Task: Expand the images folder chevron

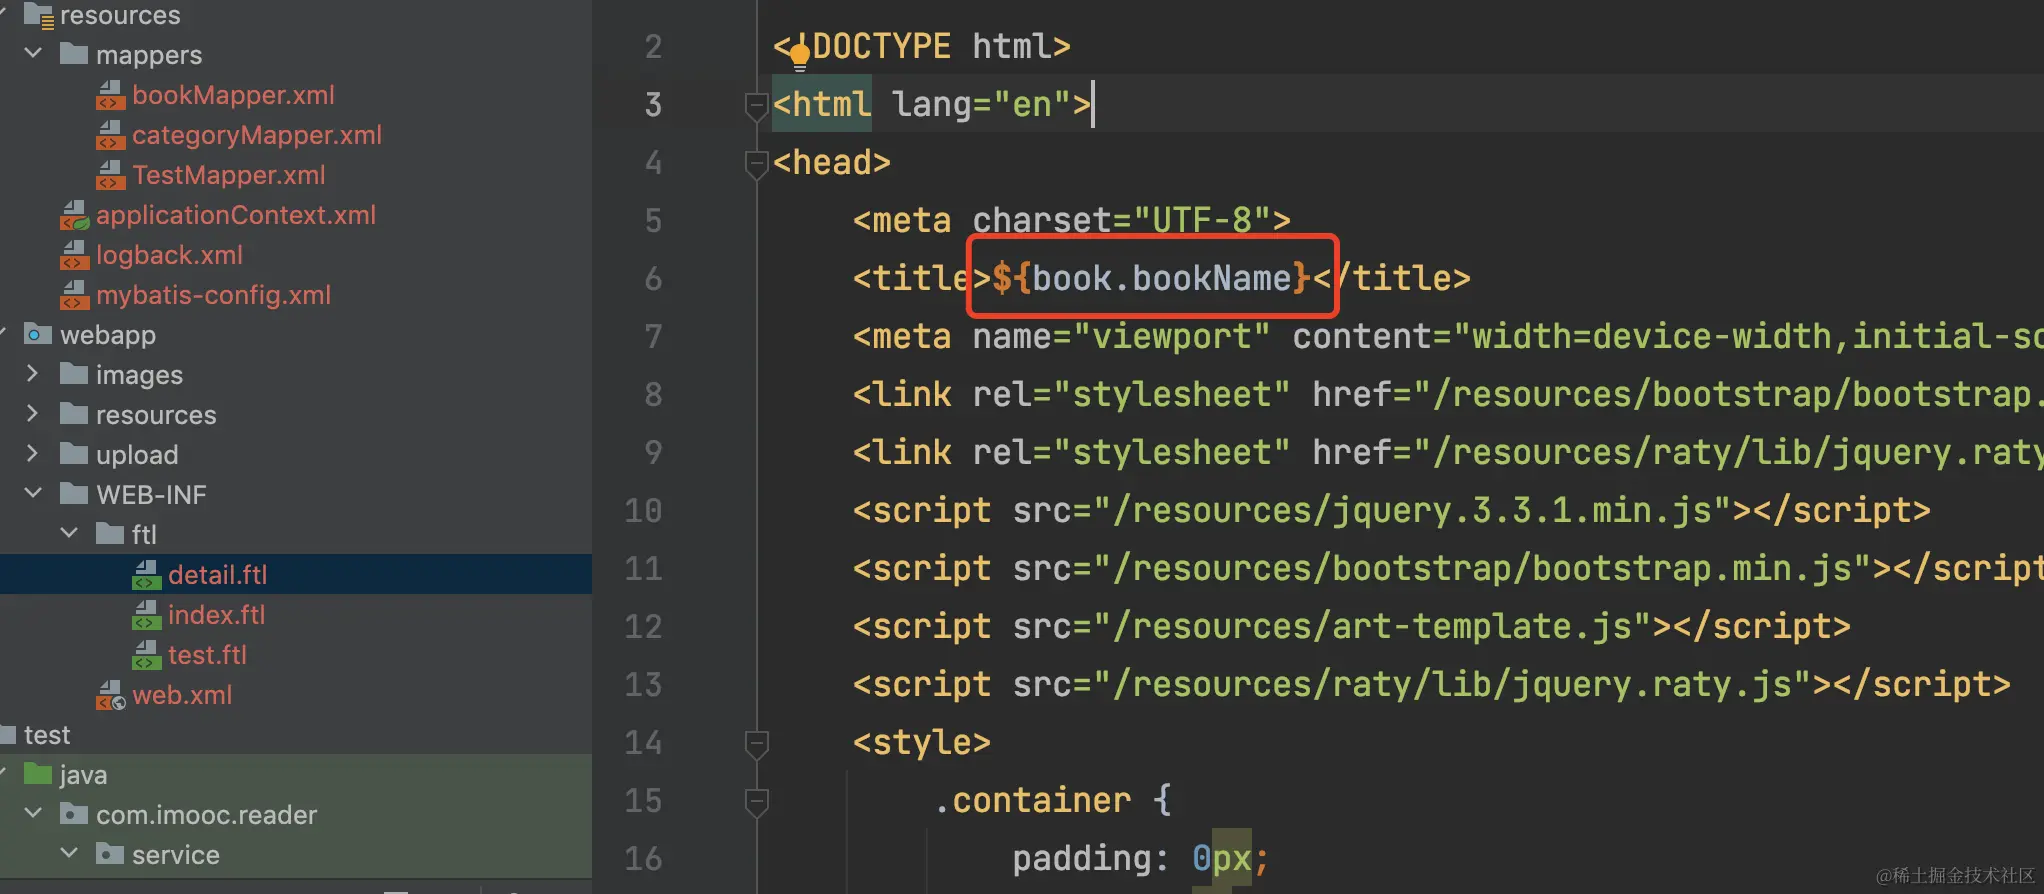Action: coord(32,373)
